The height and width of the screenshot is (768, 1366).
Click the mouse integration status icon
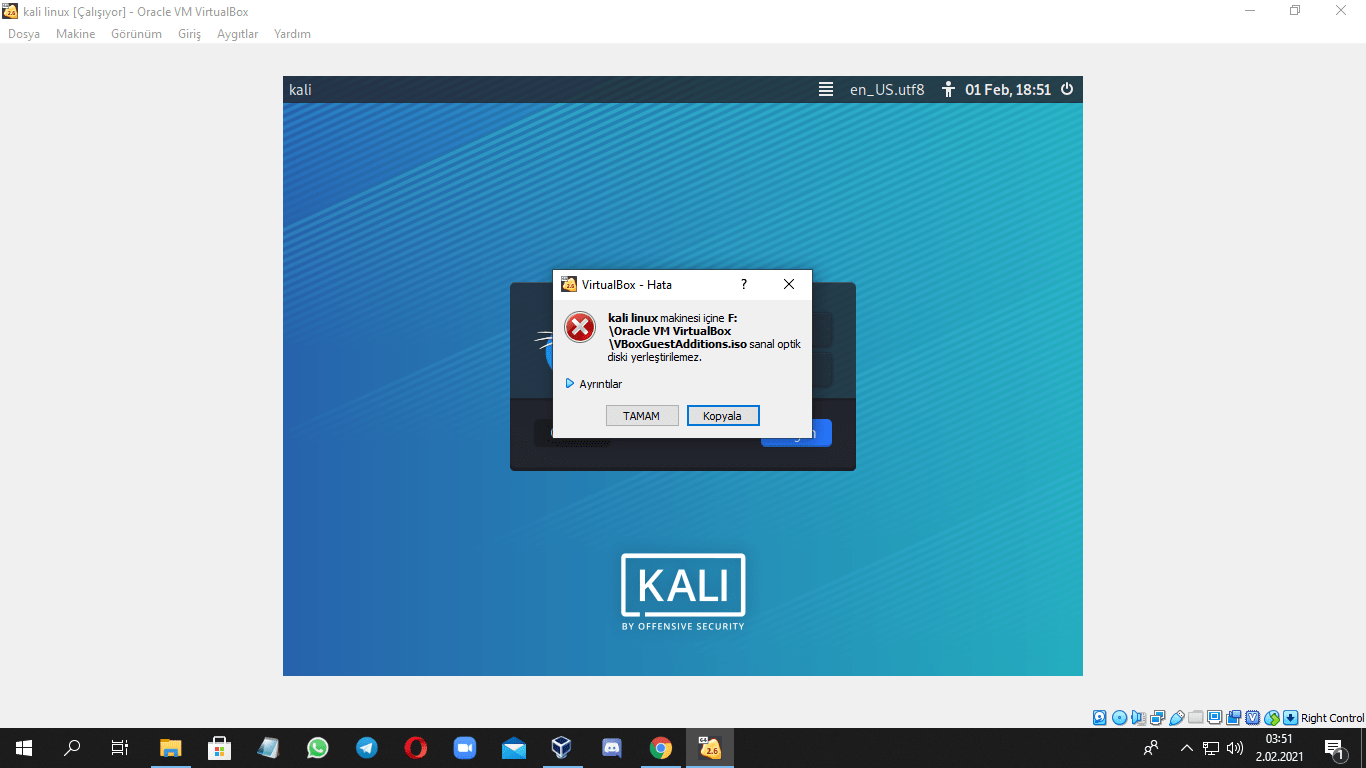pyautogui.click(x=1272, y=718)
